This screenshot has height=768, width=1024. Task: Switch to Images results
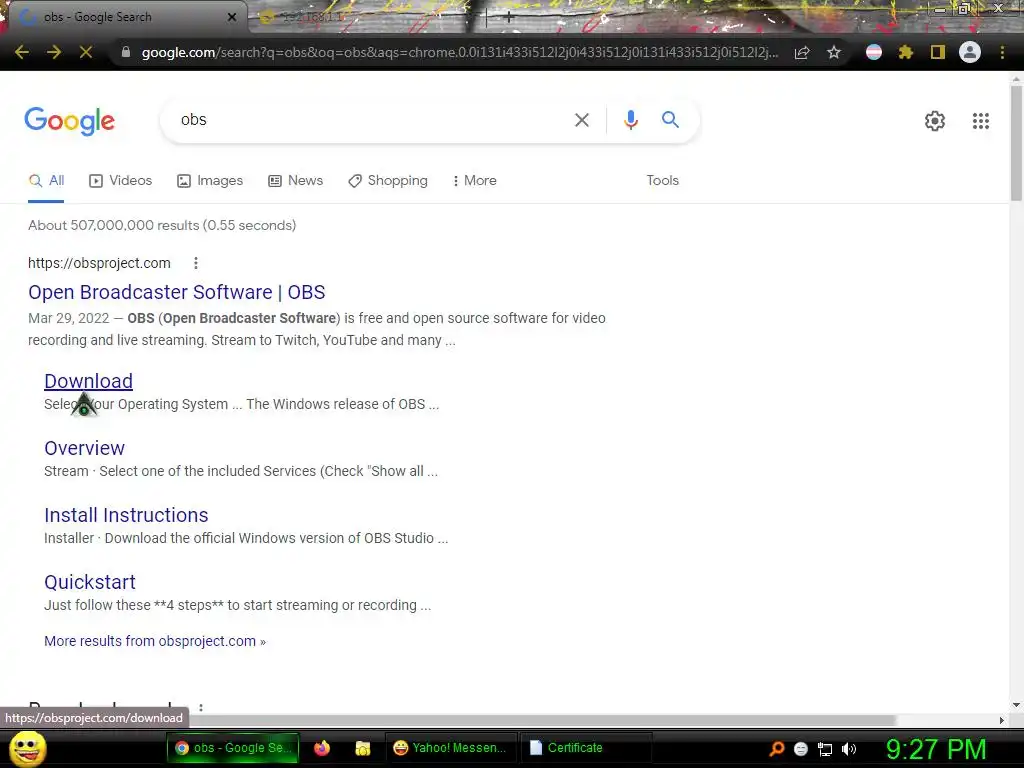210,181
